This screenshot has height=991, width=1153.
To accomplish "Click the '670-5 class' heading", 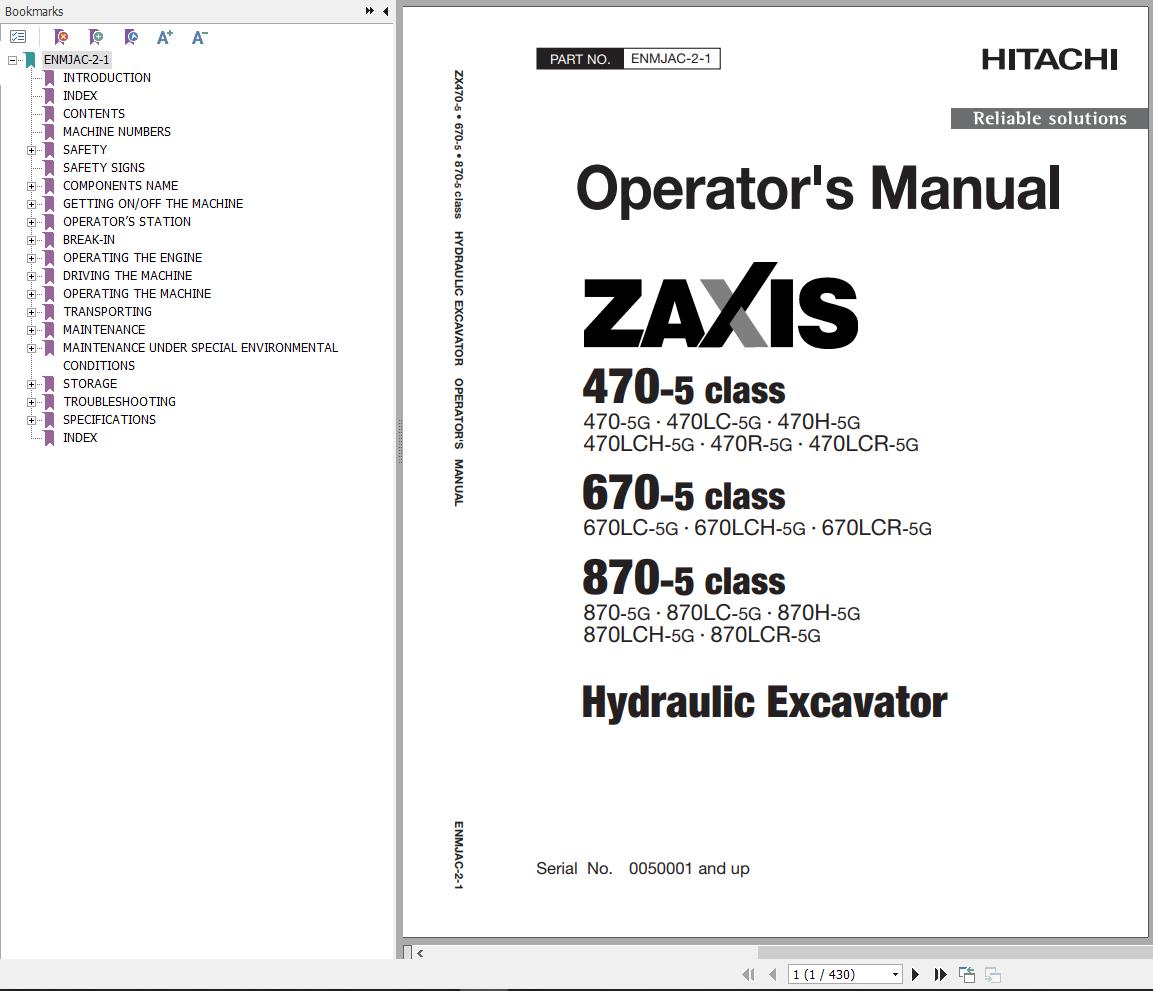I will pyautogui.click(x=684, y=493).
